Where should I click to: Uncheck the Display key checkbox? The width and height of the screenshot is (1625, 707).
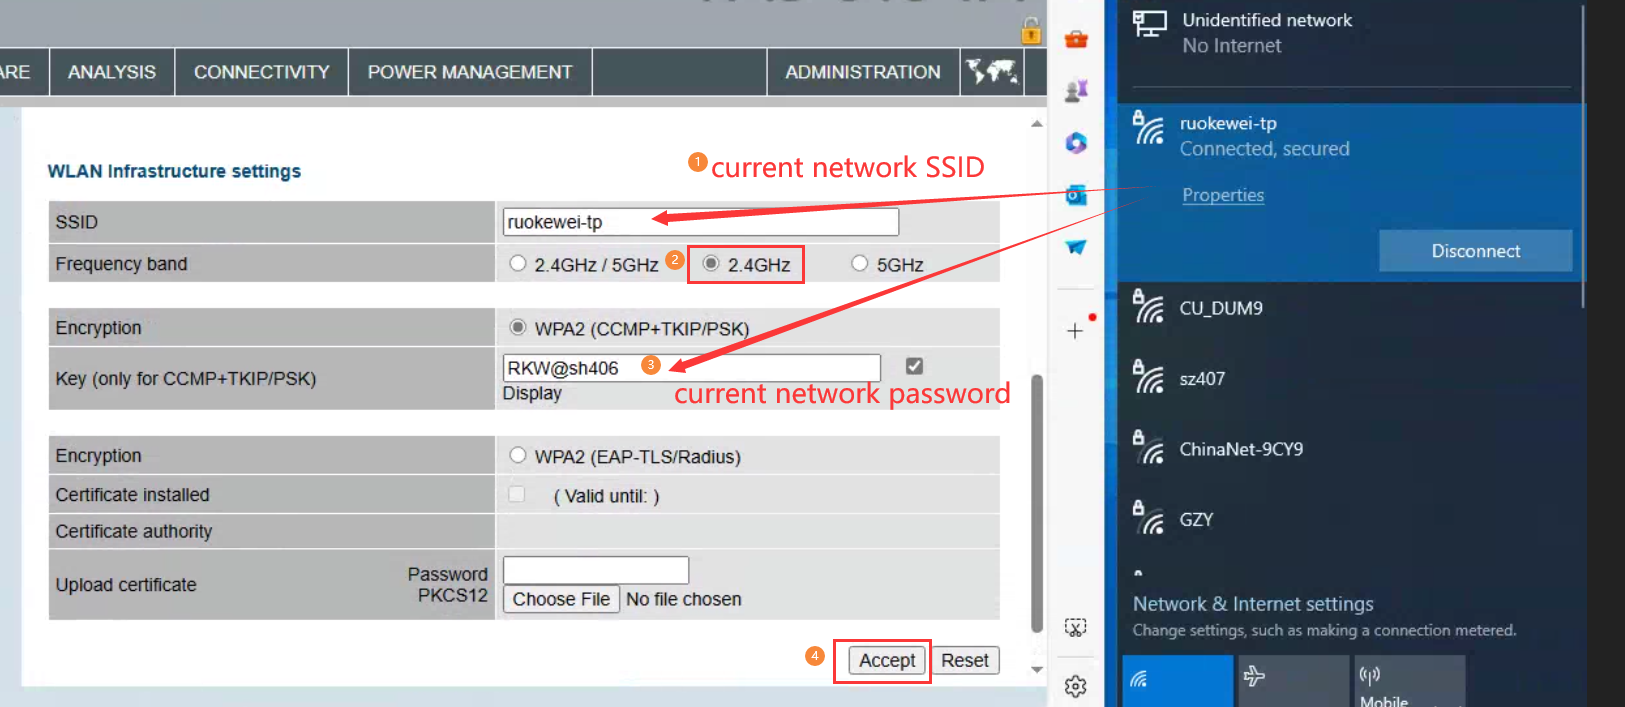pyautogui.click(x=914, y=366)
